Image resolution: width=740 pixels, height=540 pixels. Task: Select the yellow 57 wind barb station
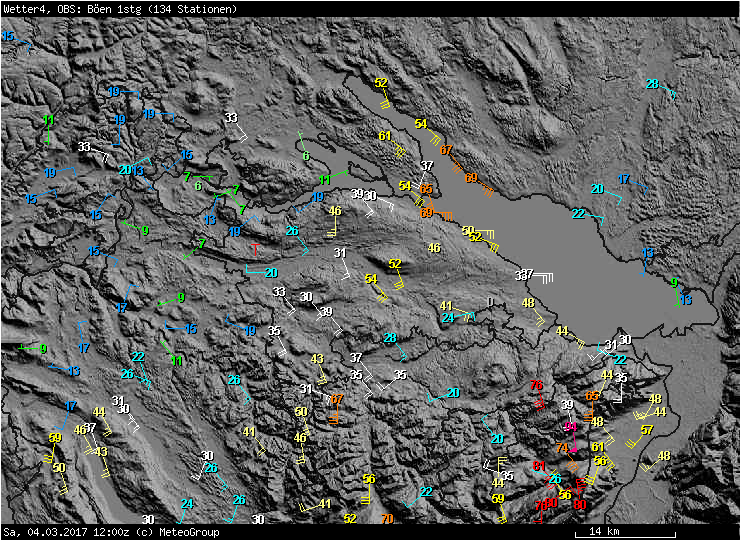click(647, 430)
